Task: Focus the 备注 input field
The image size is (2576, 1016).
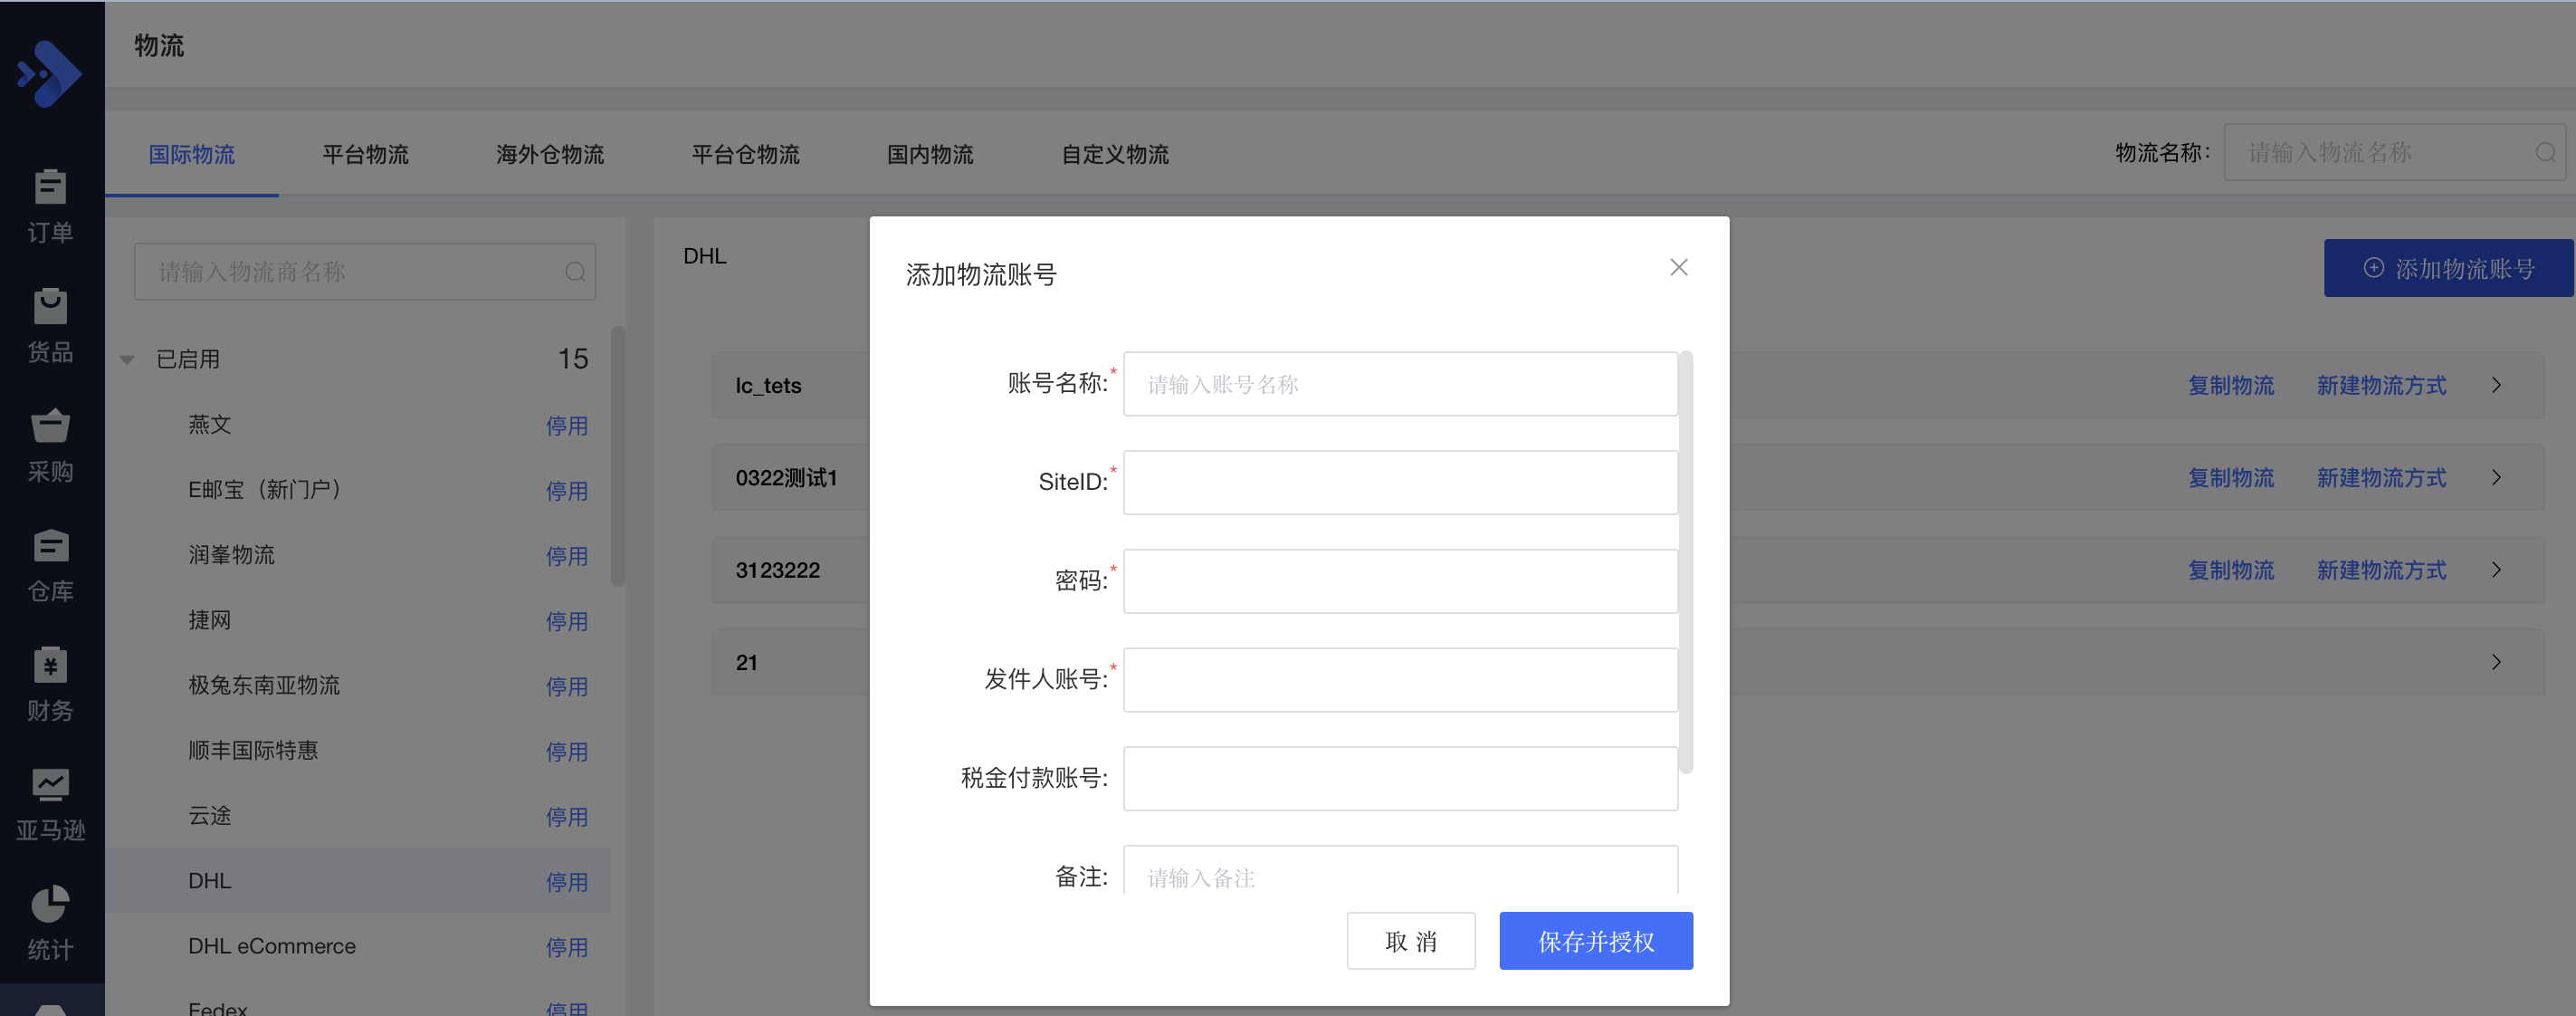Action: point(1400,870)
